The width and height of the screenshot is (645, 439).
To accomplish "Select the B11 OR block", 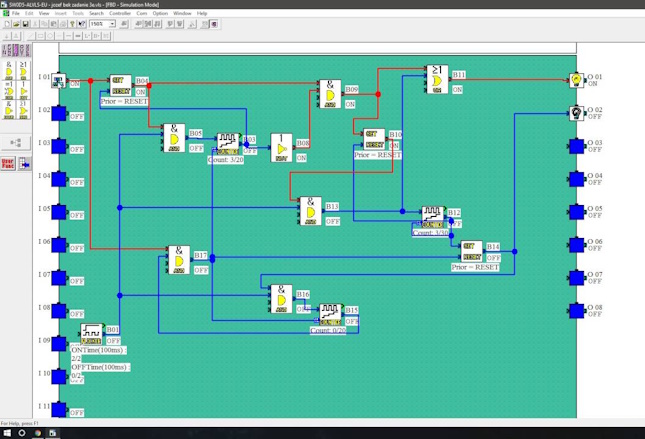I will pos(437,79).
